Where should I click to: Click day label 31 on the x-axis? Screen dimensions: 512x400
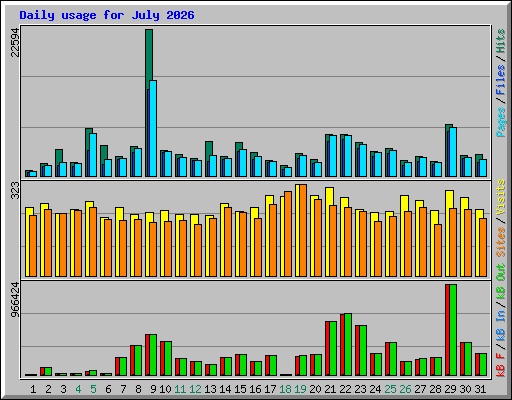click(x=480, y=389)
